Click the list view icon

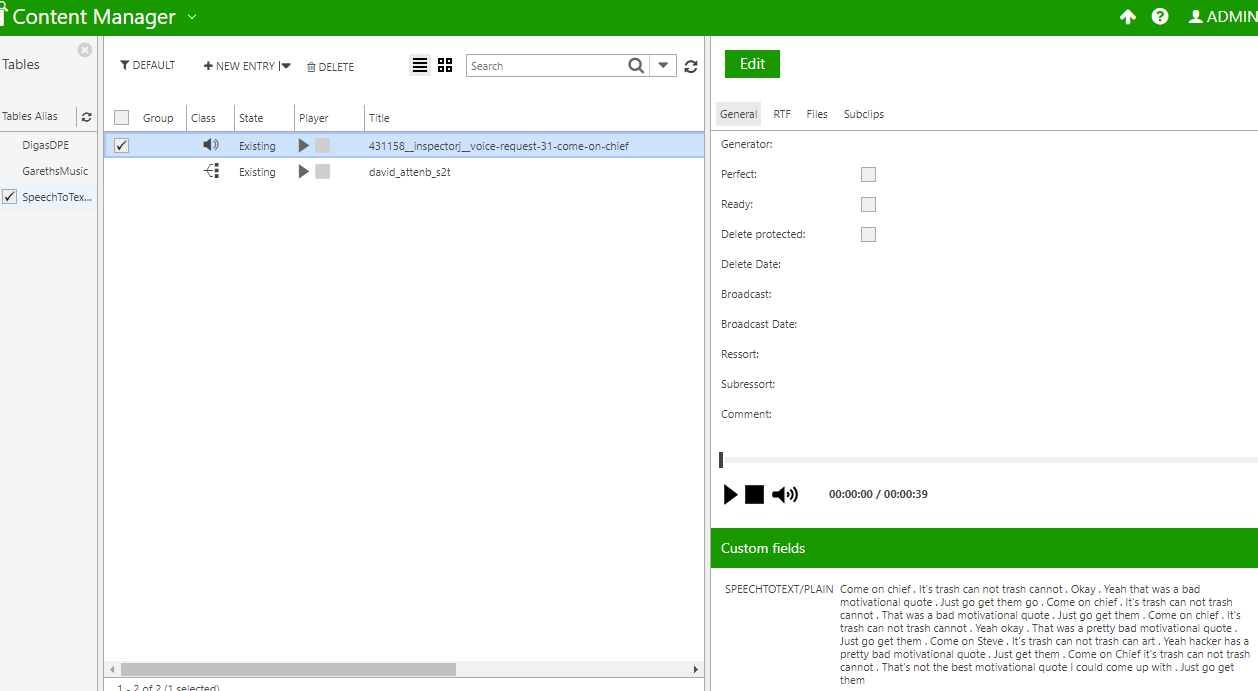point(420,65)
